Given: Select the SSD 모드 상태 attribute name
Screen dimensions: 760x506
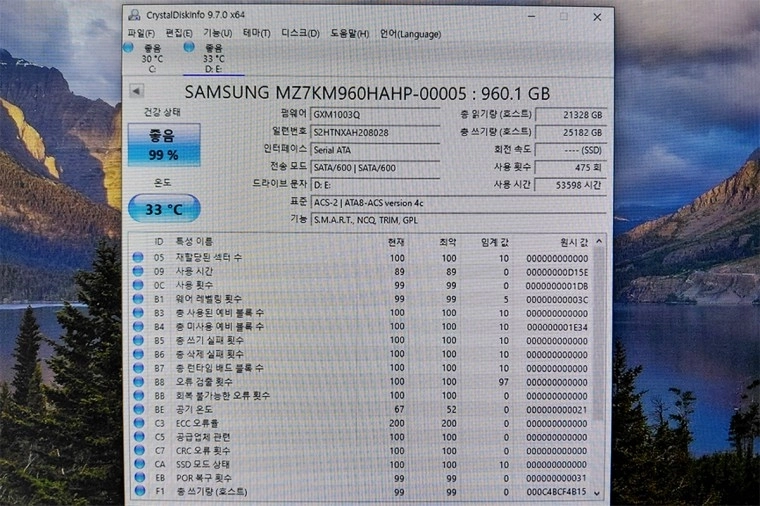Looking at the screenshot, I should (x=203, y=464).
